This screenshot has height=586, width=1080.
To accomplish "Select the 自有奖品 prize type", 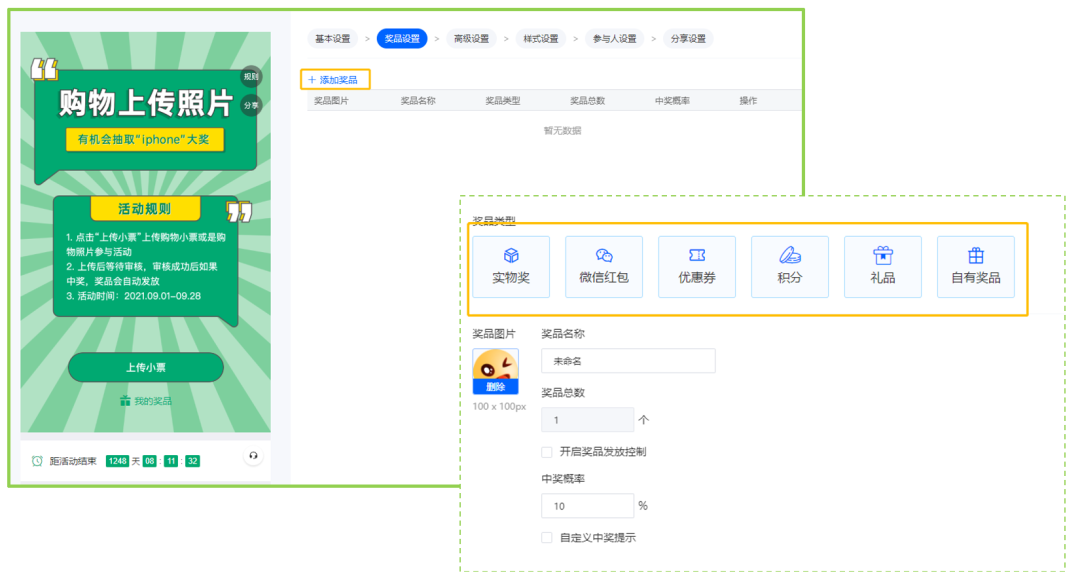I will pyautogui.click(x=976, y=266).
